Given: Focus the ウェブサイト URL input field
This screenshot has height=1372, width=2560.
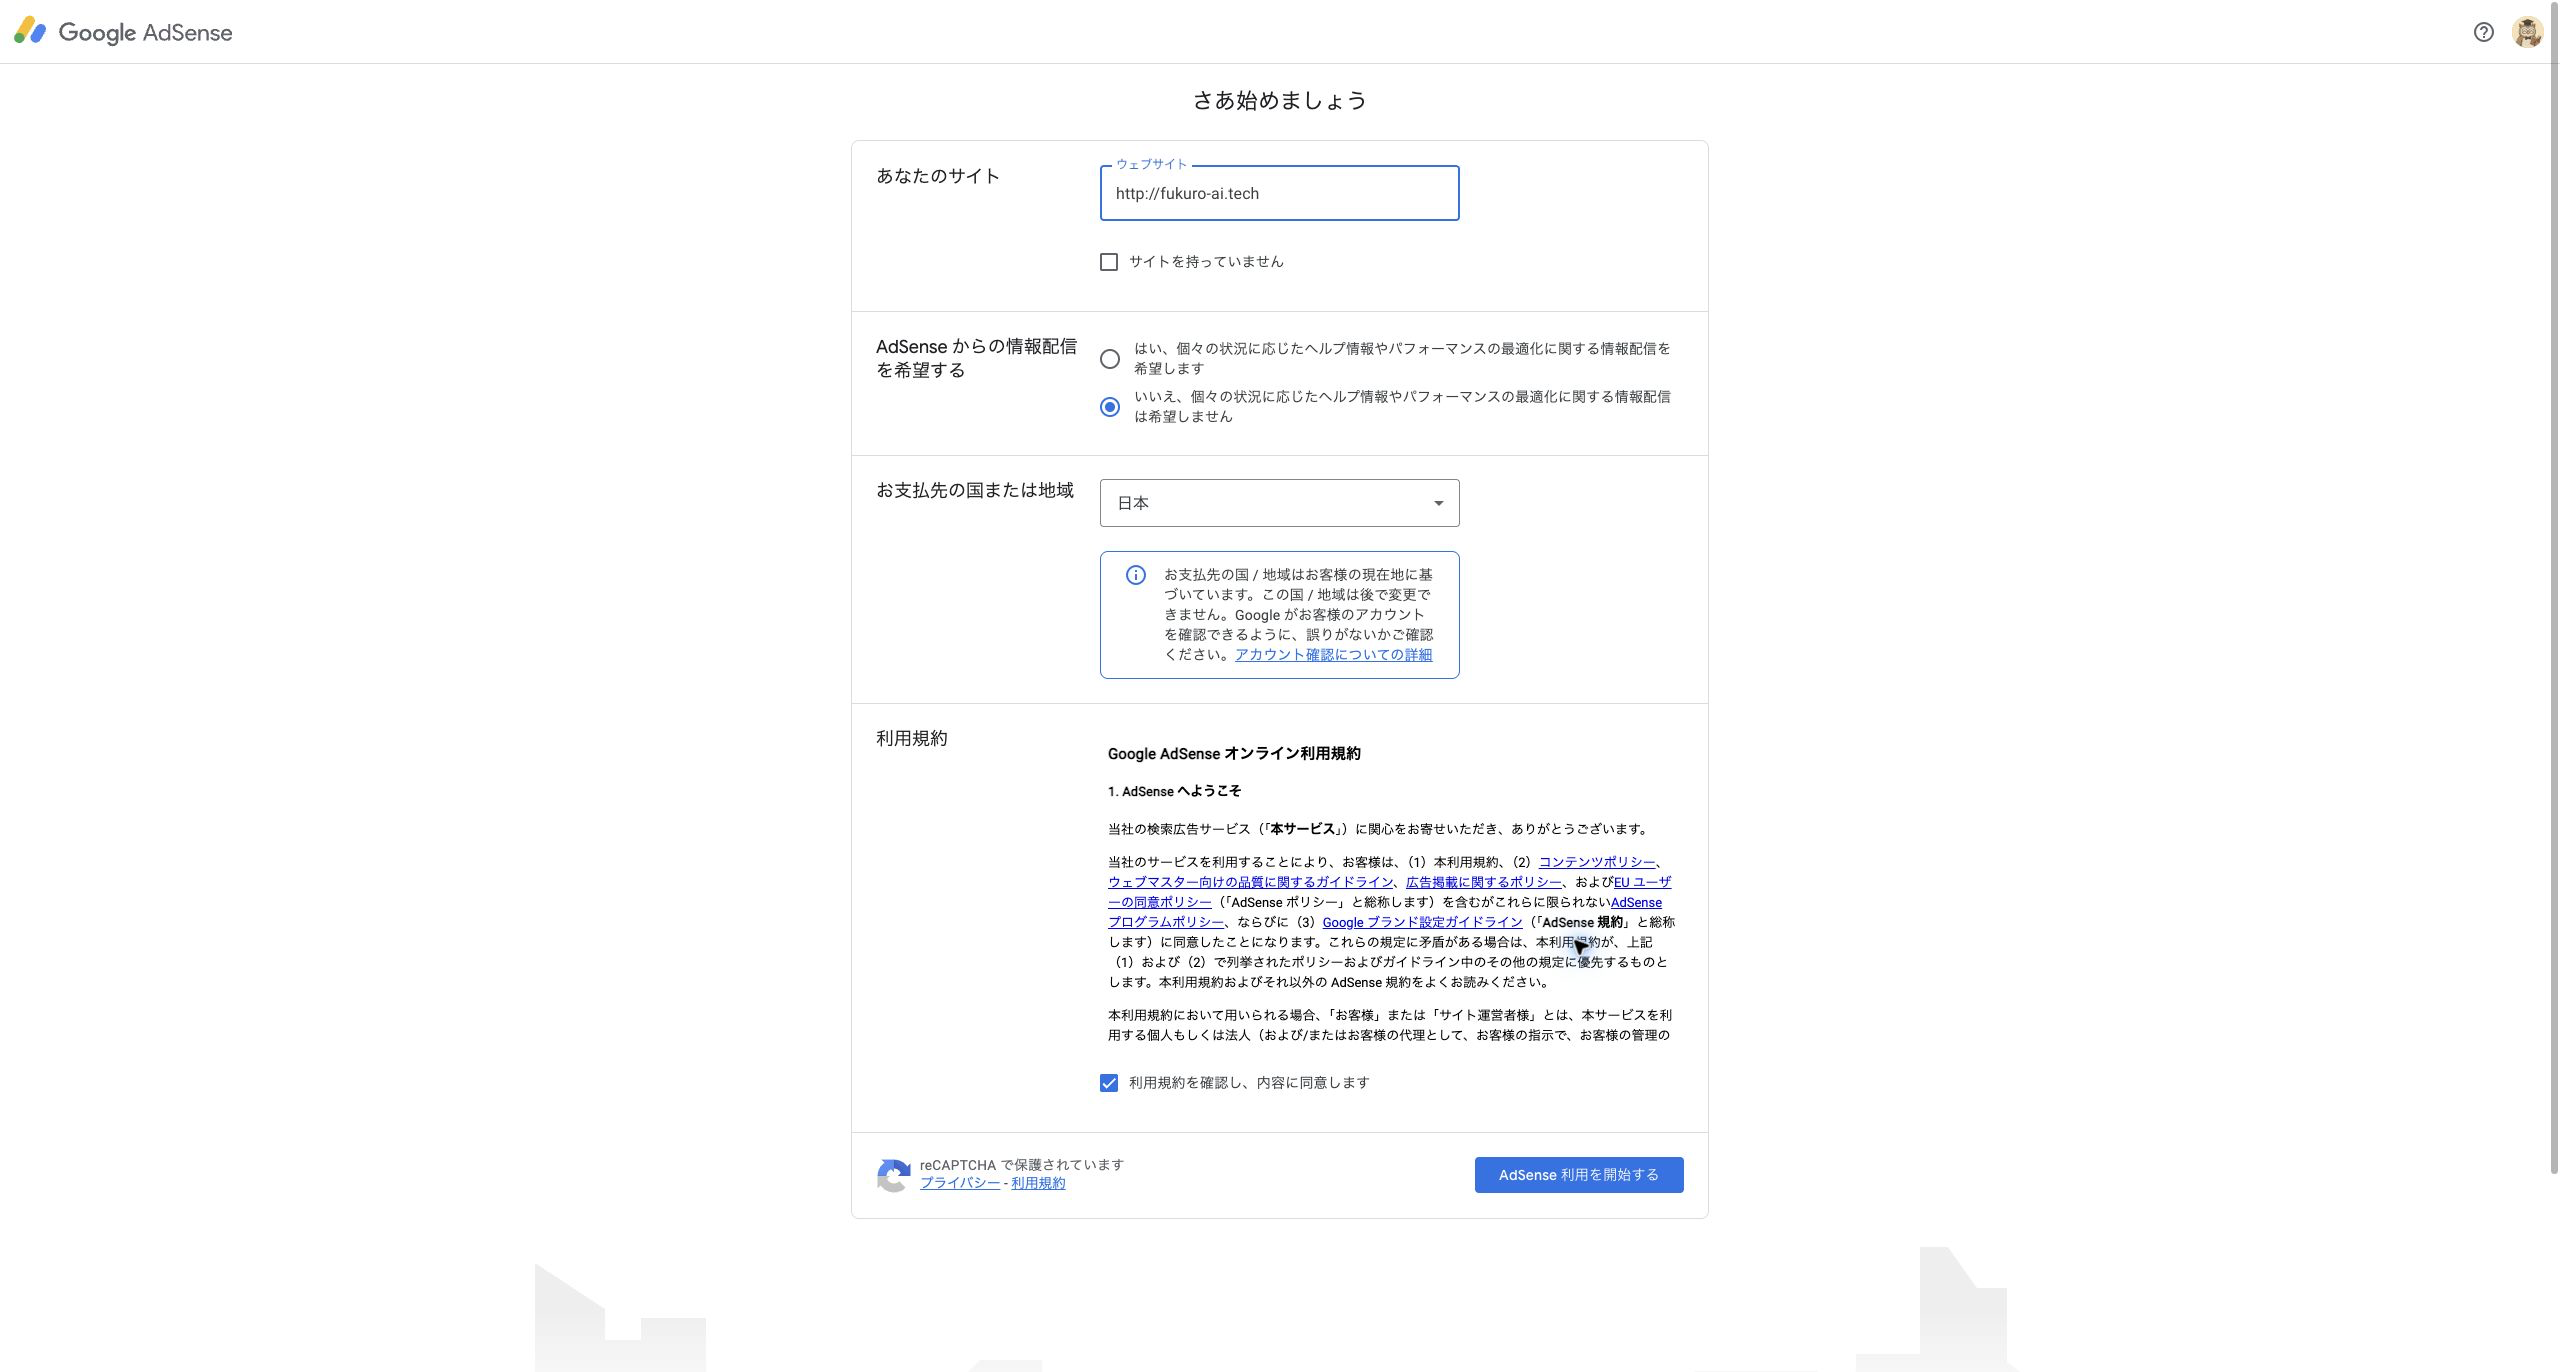Looking at the screenshot, I should pos(1279,193).
